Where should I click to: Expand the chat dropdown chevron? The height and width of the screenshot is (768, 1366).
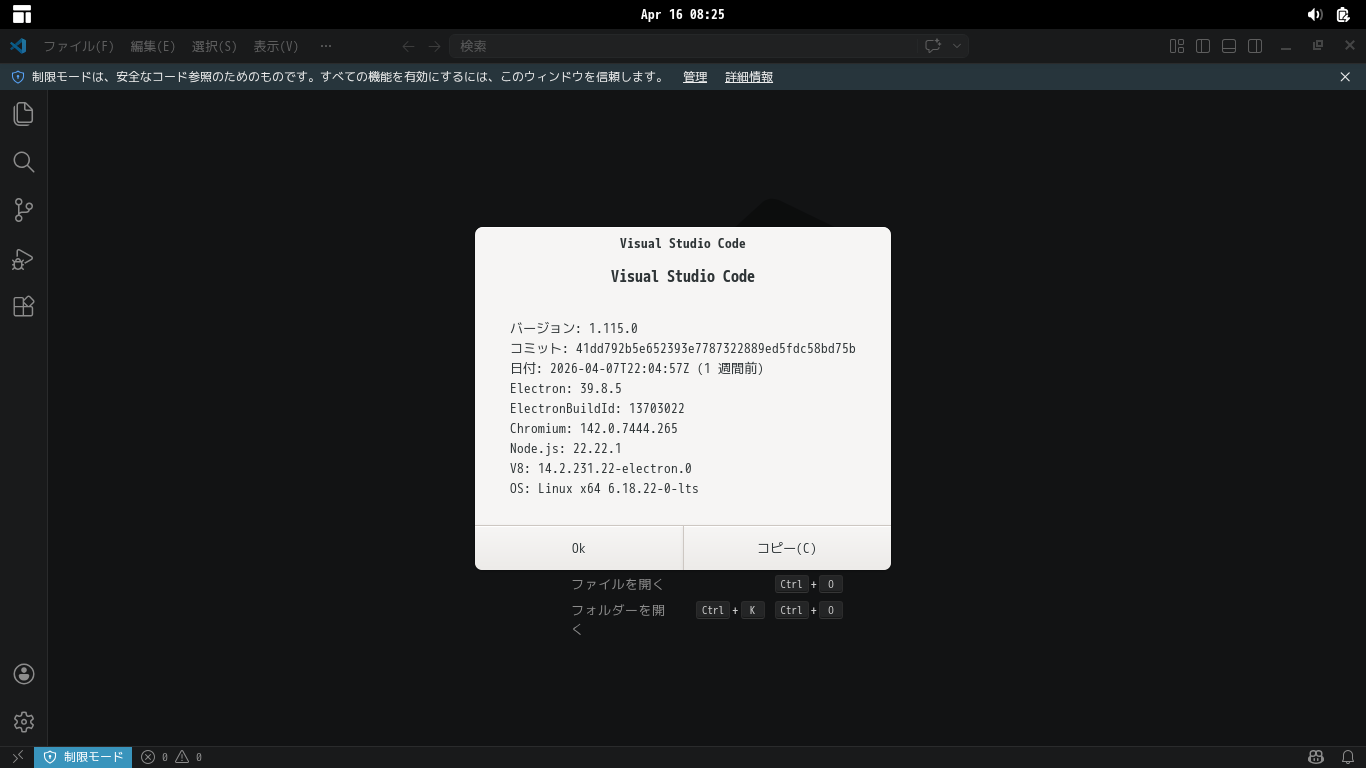click(957, 46)
